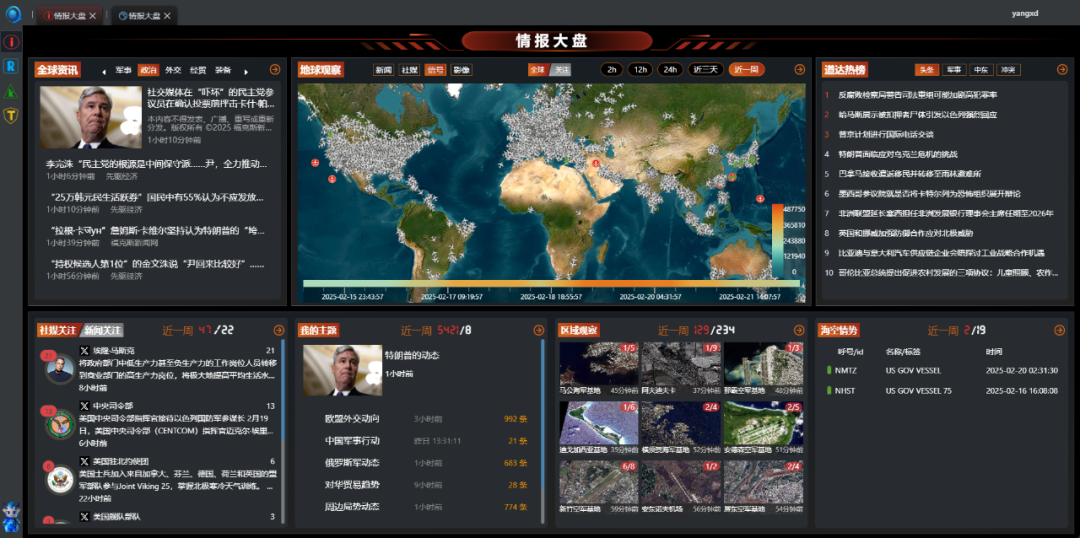The height and width of the screenshot is (538, 1080).
Task: Toggle map scope to 全球
Action: (x=537, y=70)
